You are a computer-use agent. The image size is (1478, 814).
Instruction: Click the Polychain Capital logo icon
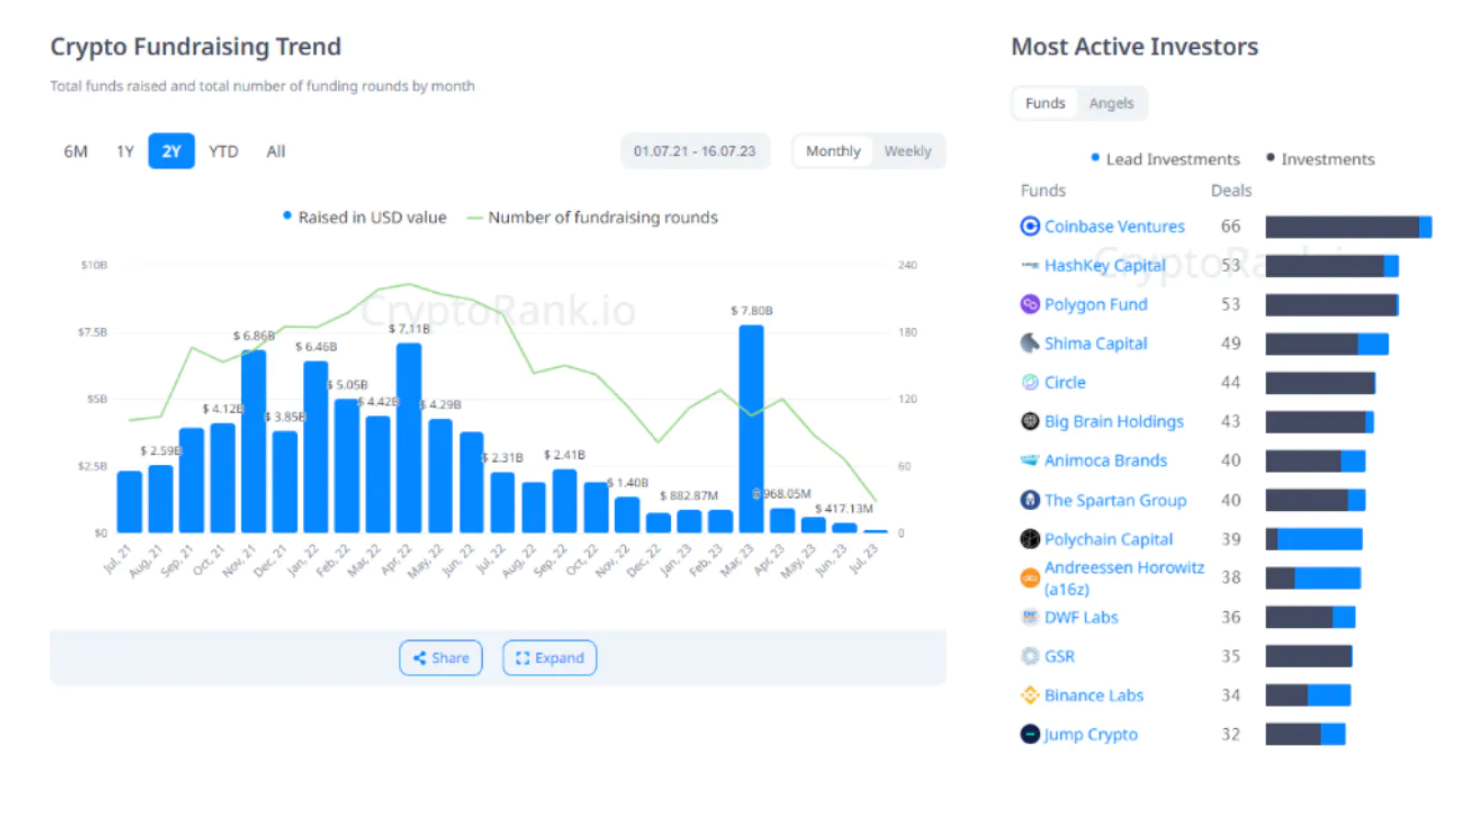[1029, 539]
